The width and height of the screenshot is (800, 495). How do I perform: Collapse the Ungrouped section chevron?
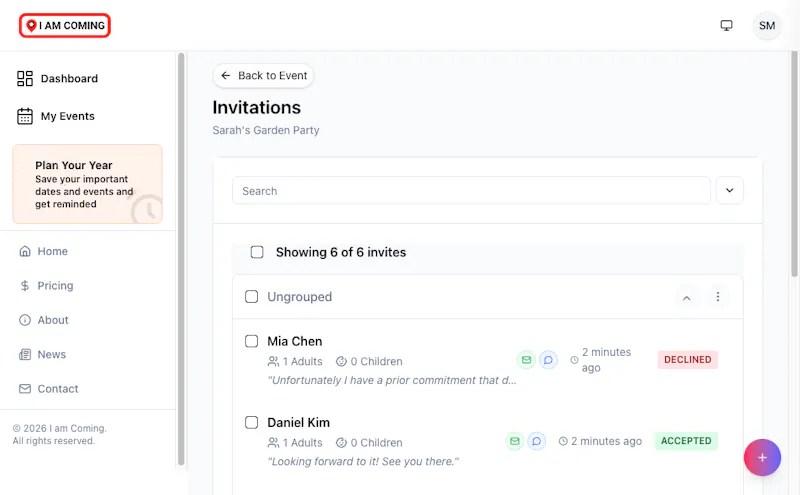(686, 298)
